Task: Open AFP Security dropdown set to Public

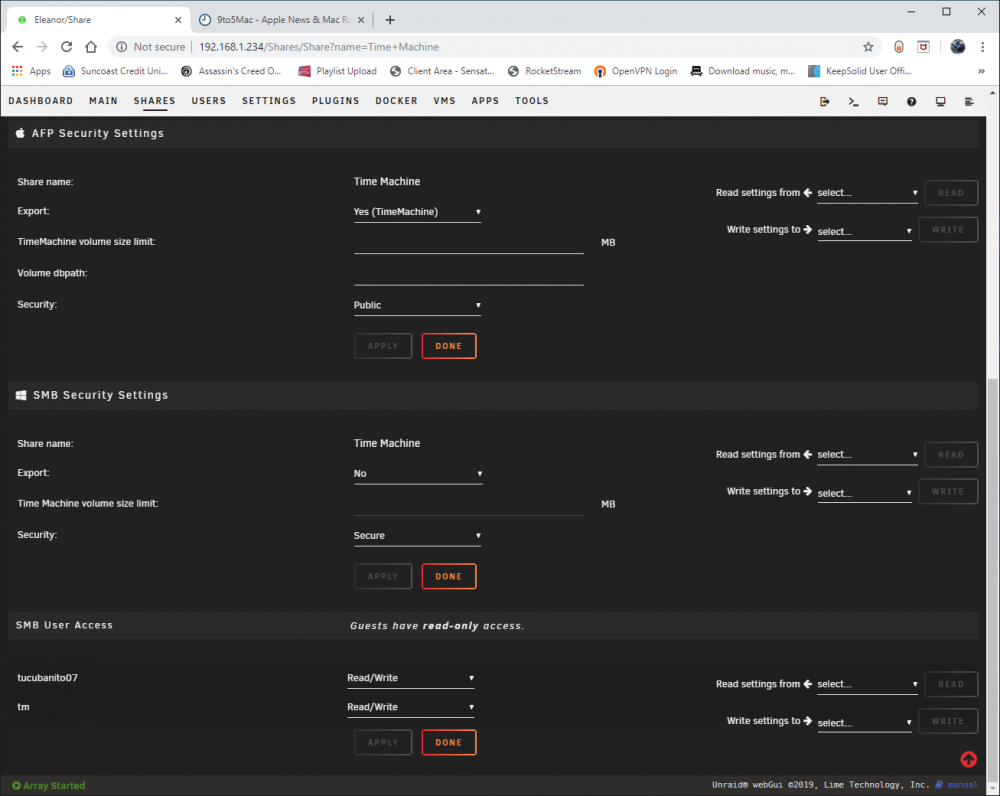Action: tap(417, 306)
